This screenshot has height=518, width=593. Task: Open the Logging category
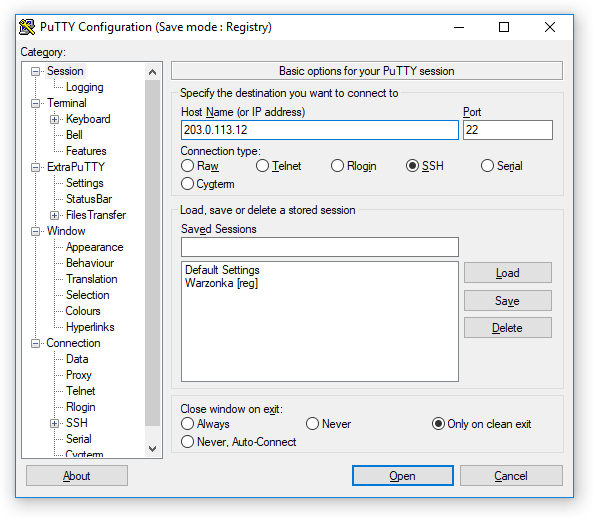pos(84,87)
